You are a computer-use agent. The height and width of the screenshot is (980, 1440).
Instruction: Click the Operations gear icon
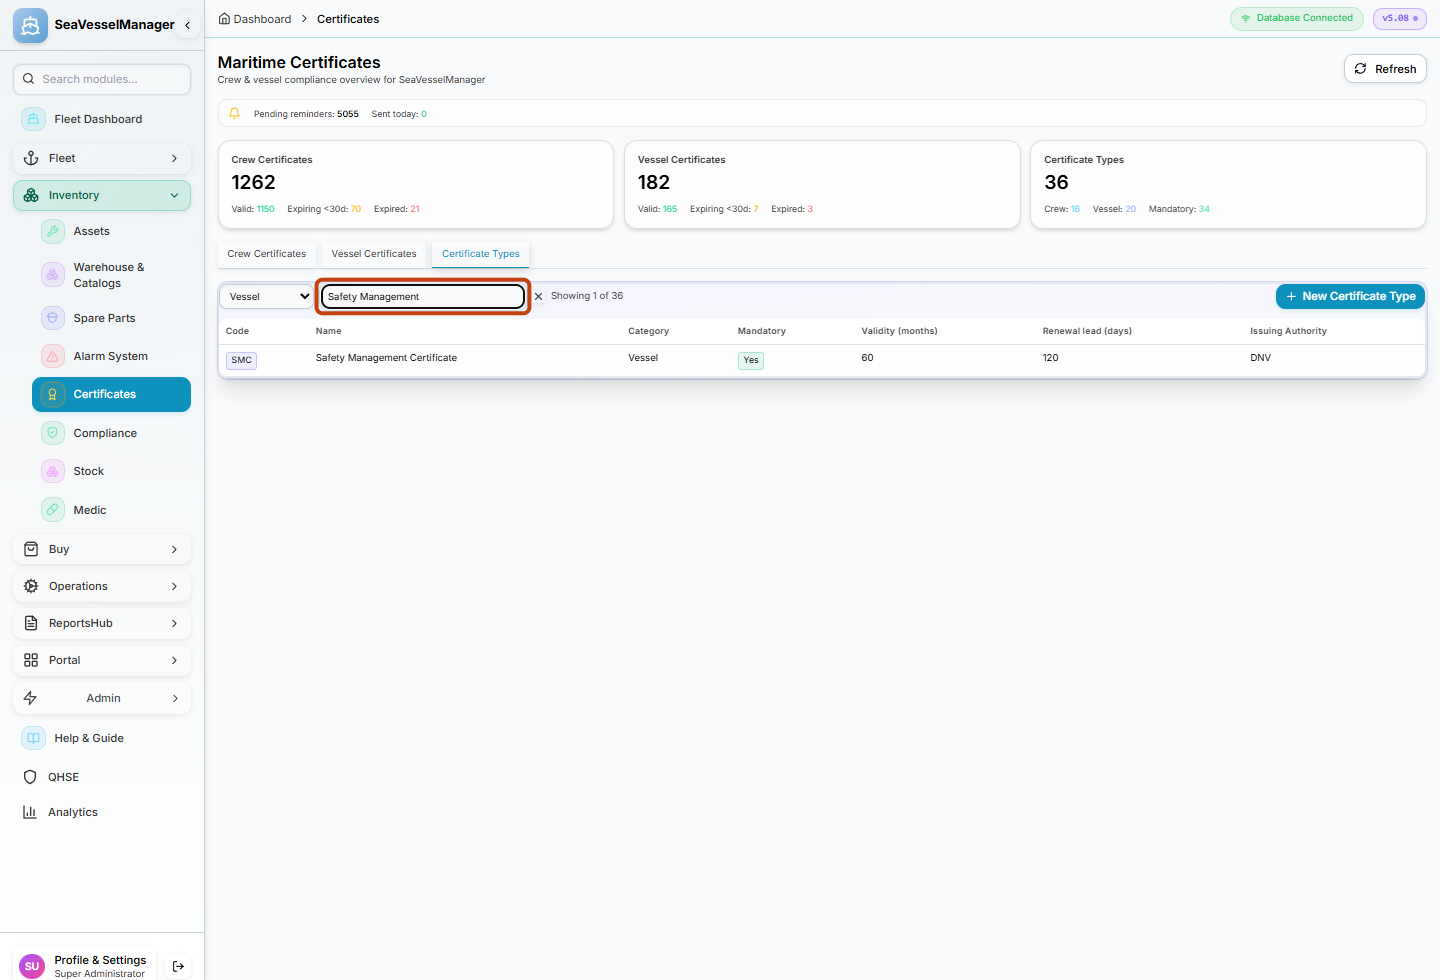point(31,586)
